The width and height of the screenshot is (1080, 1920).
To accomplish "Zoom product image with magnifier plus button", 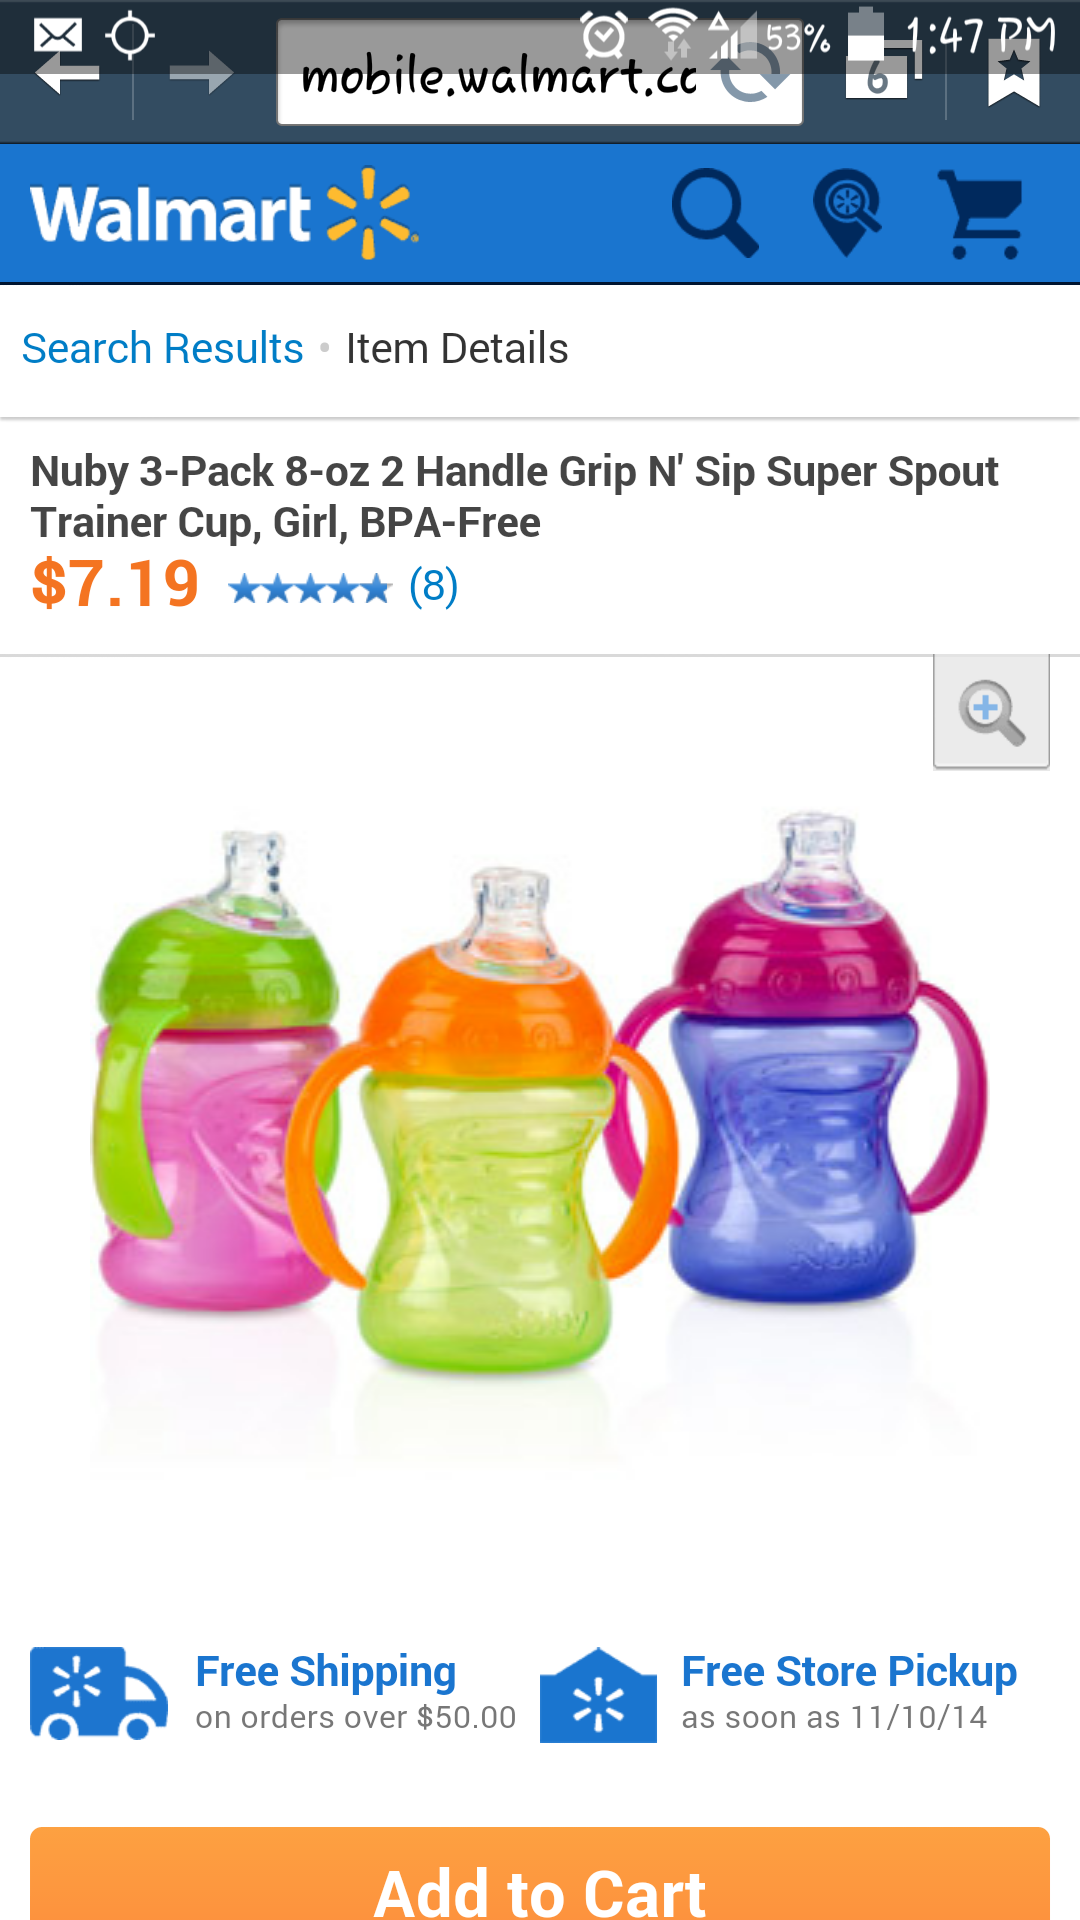I will (991, 712).
